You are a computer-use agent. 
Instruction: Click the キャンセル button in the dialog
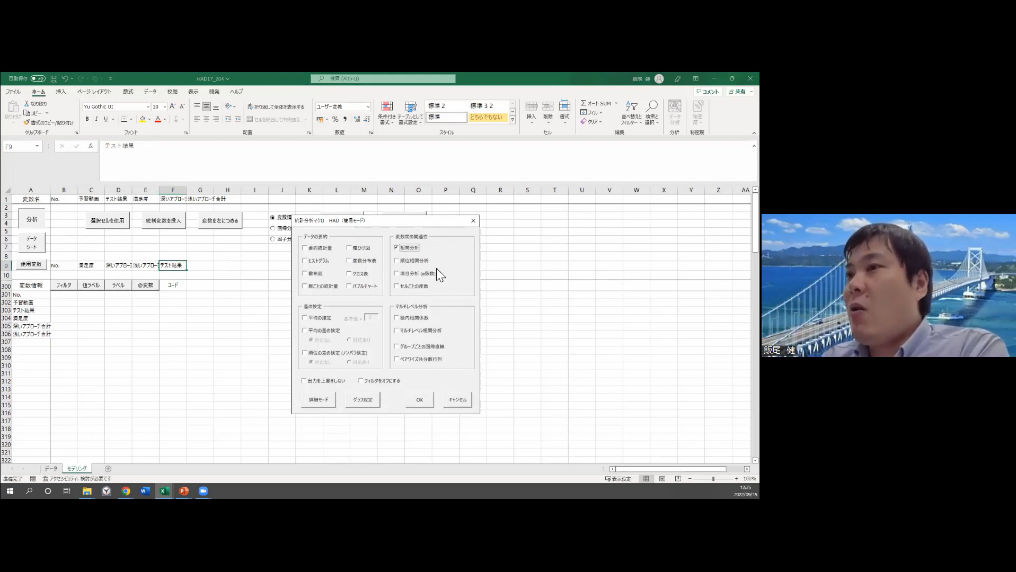(457, 399)
